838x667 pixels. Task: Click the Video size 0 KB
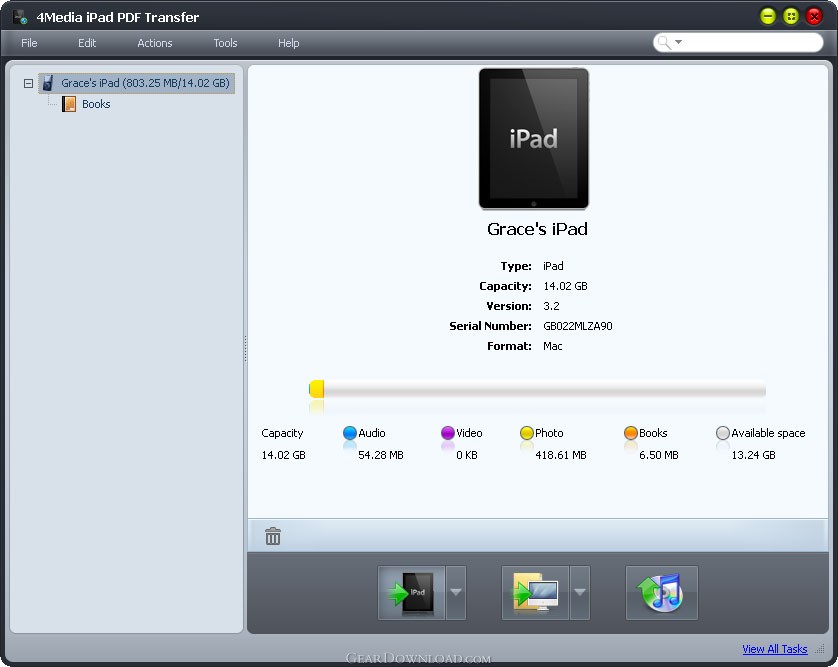point(467,455)
